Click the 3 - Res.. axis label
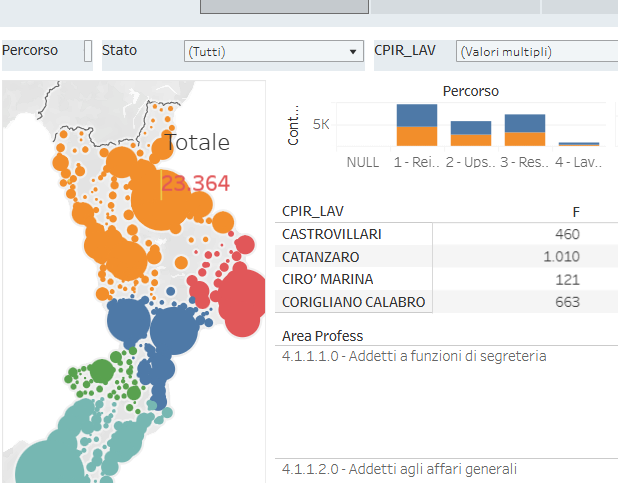The width and height of the screenshot is (618, 483). coord(525,162)
